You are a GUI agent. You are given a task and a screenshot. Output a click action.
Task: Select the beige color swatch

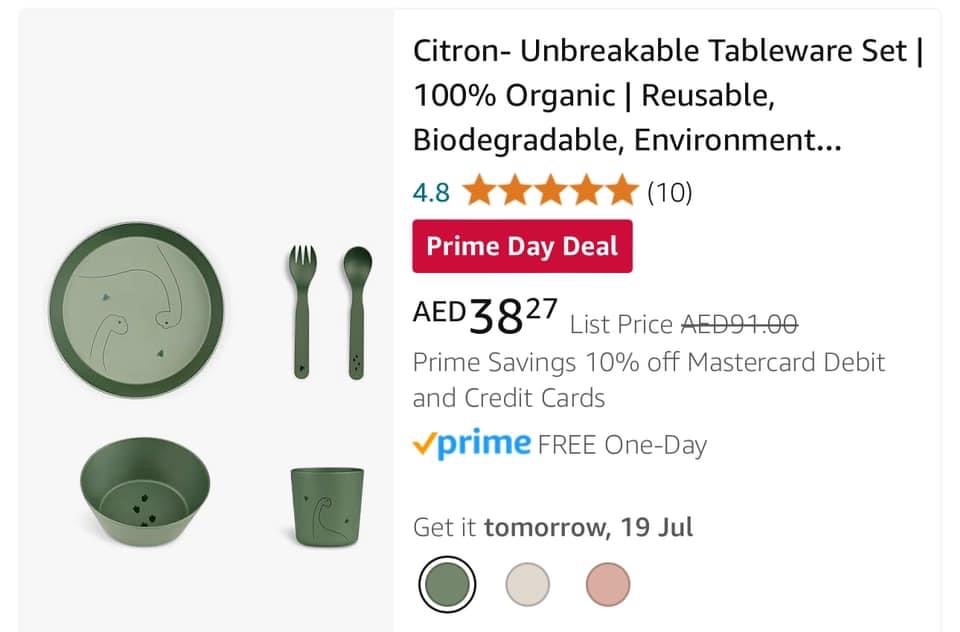pos(527,584)
